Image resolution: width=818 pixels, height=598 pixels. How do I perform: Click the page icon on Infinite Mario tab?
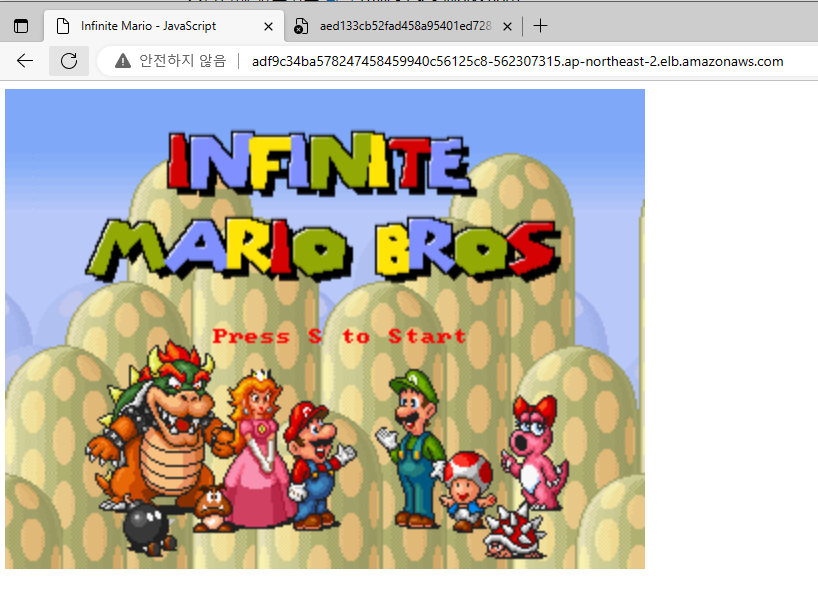tap(63, 26)
